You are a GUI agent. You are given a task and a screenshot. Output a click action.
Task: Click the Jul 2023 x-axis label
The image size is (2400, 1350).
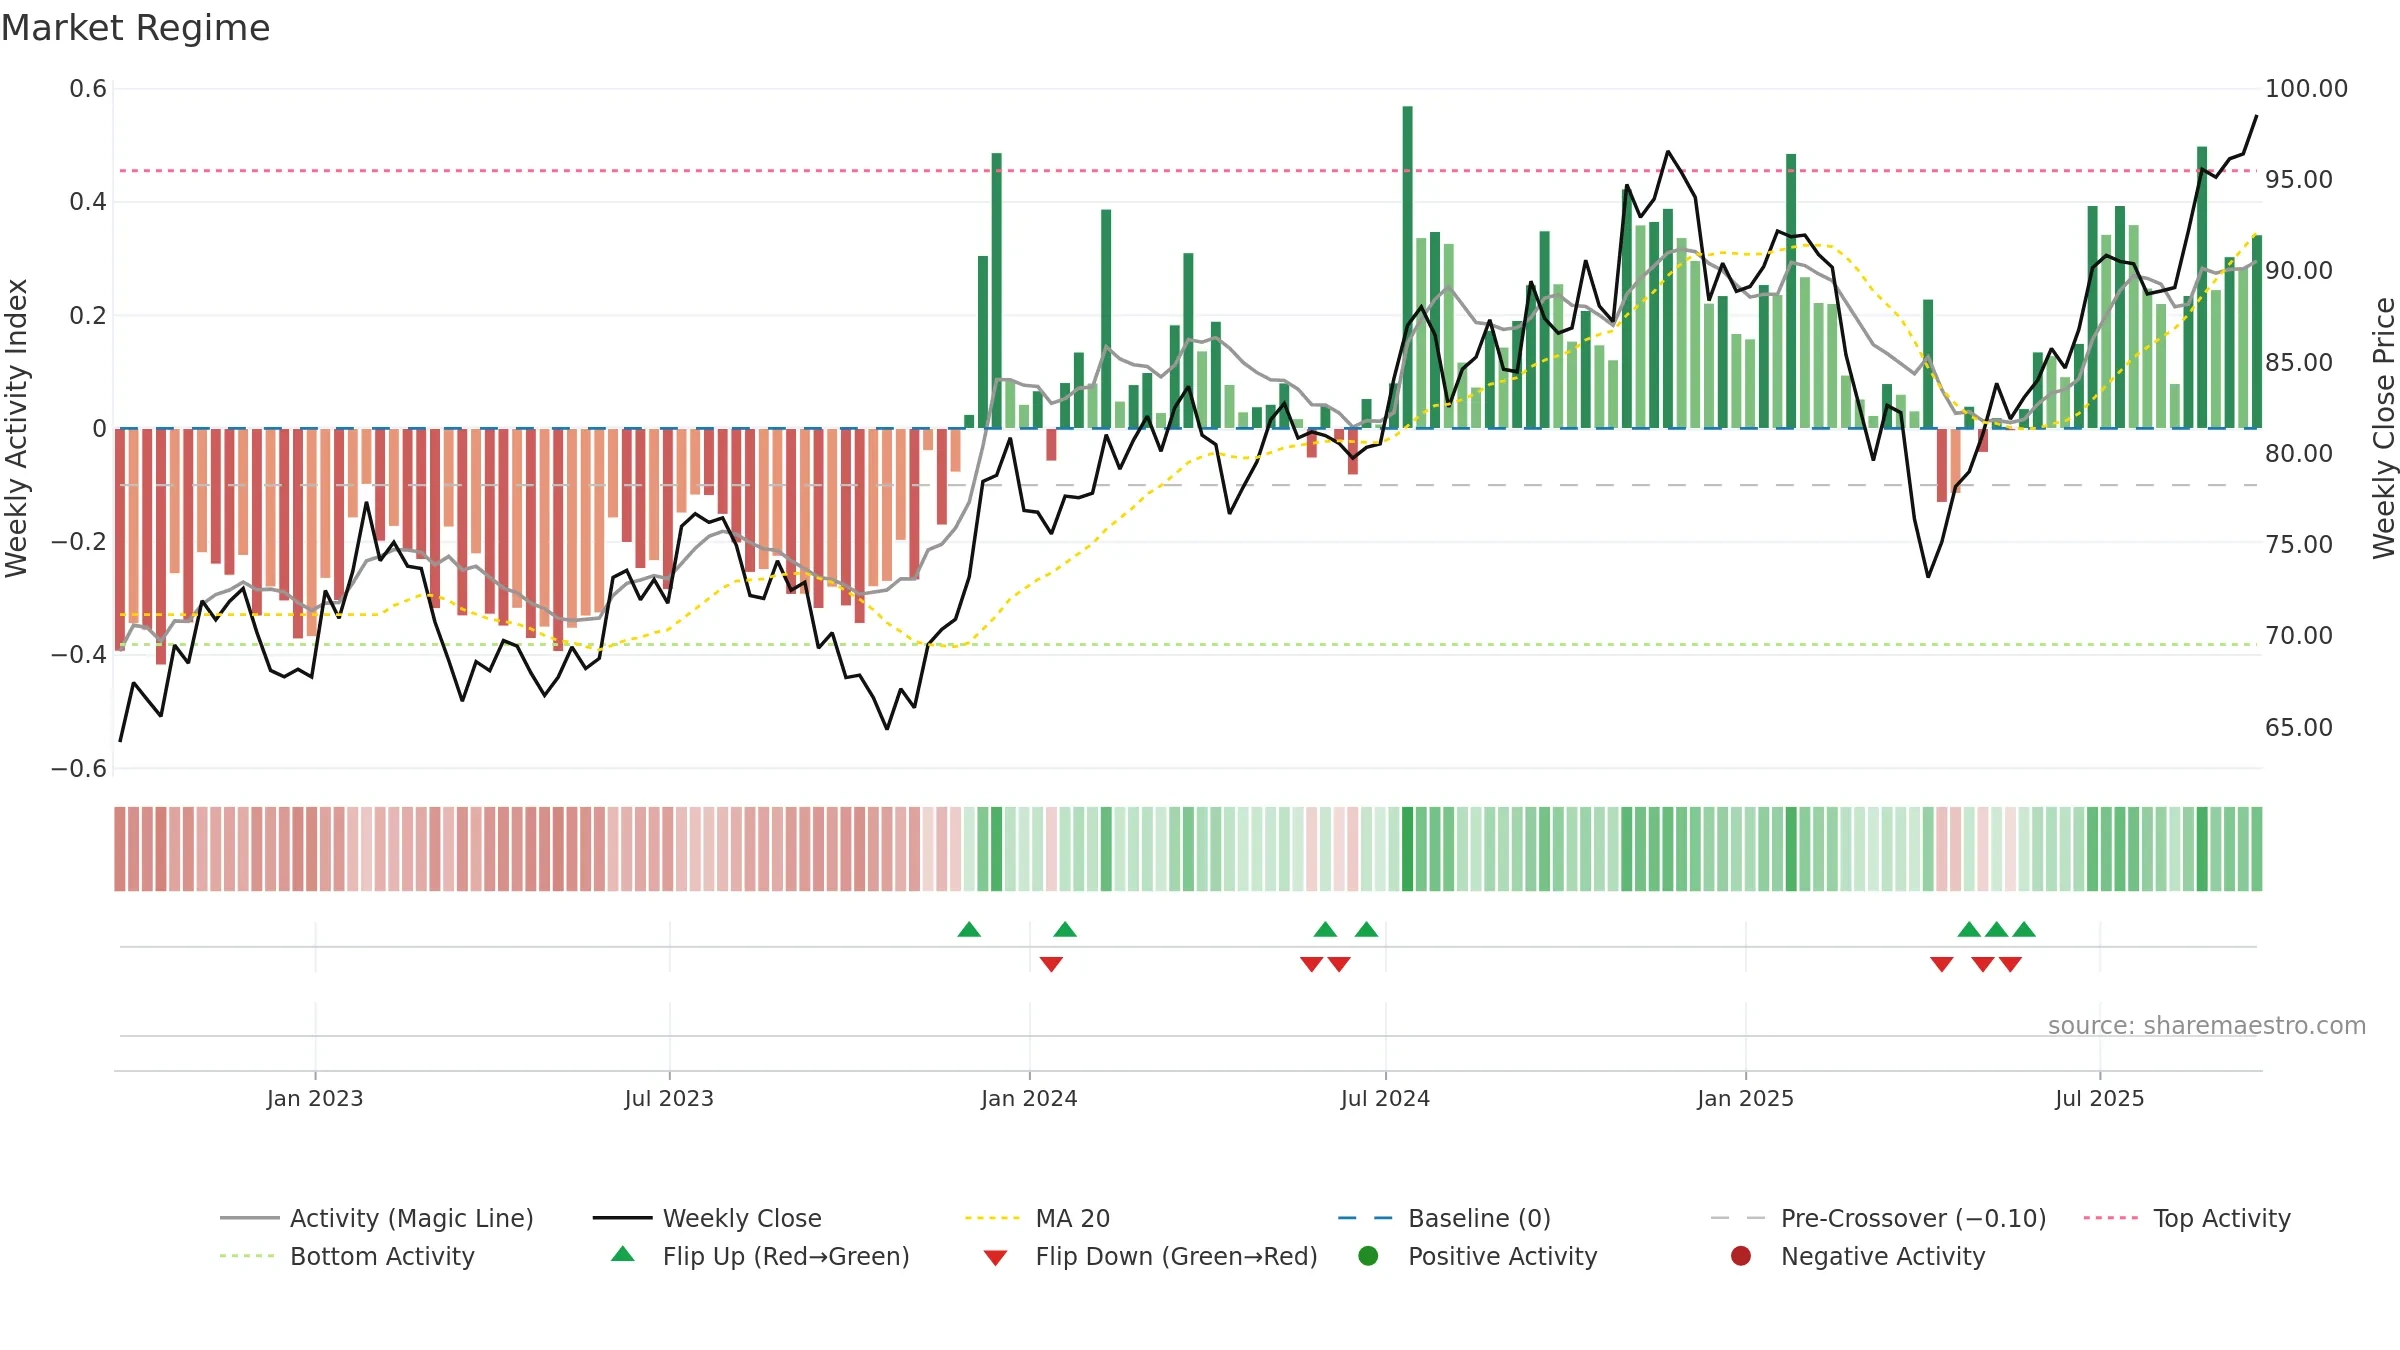tap(669, 1098)
